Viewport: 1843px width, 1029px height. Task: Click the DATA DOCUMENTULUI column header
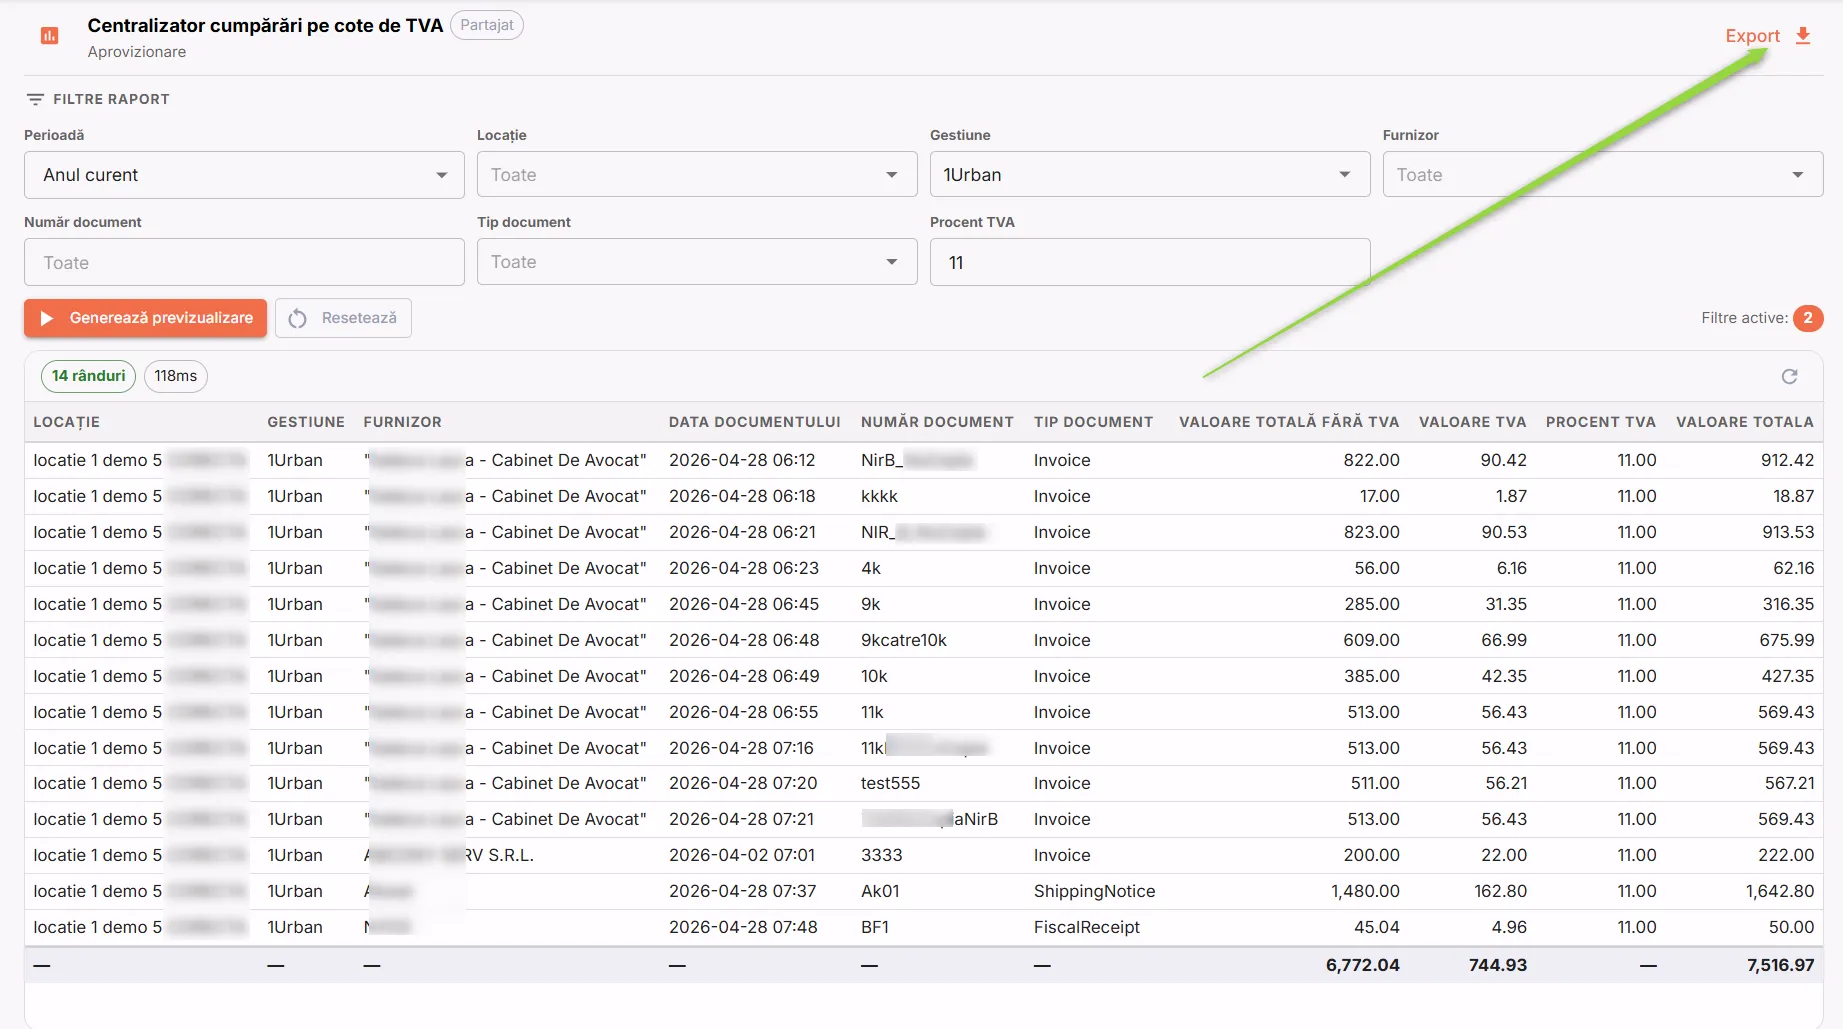tap(755, 422)
